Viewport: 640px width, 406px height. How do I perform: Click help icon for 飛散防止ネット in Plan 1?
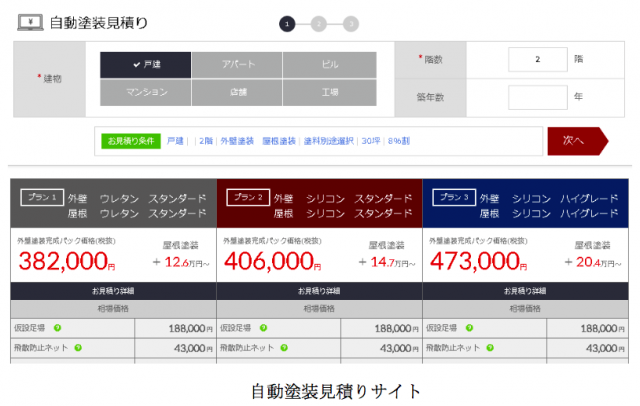point(77,348)
